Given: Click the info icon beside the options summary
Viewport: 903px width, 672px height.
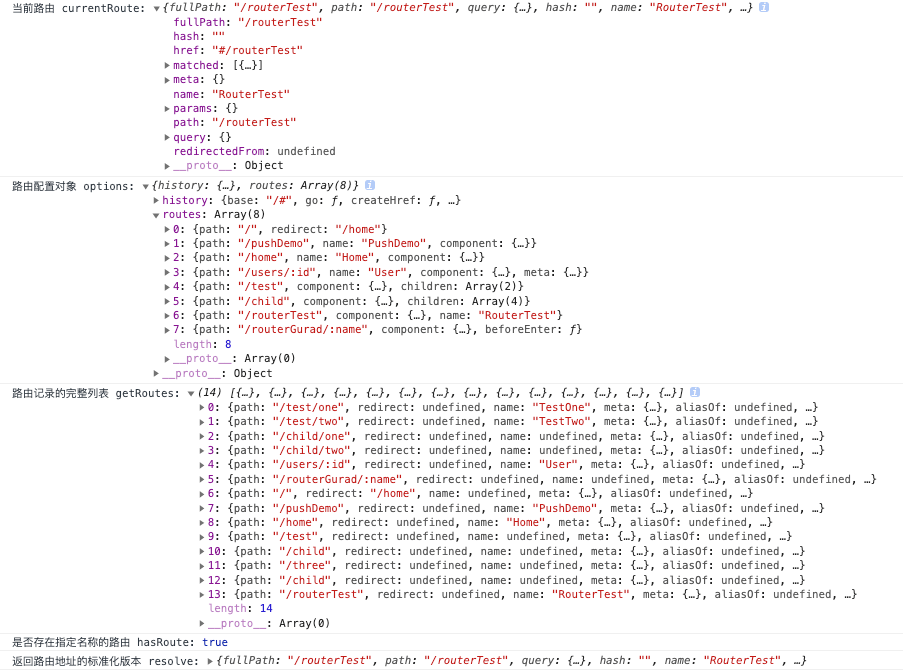Looking at the screenshot, I should click(x=370, y=185).
